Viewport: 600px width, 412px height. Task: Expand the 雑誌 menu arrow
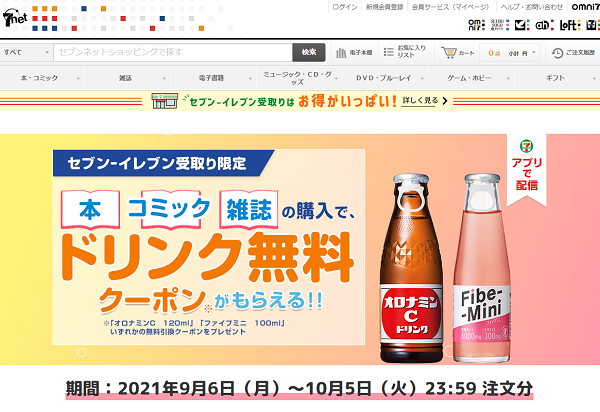pyautogui.click(x=164, y=78)
